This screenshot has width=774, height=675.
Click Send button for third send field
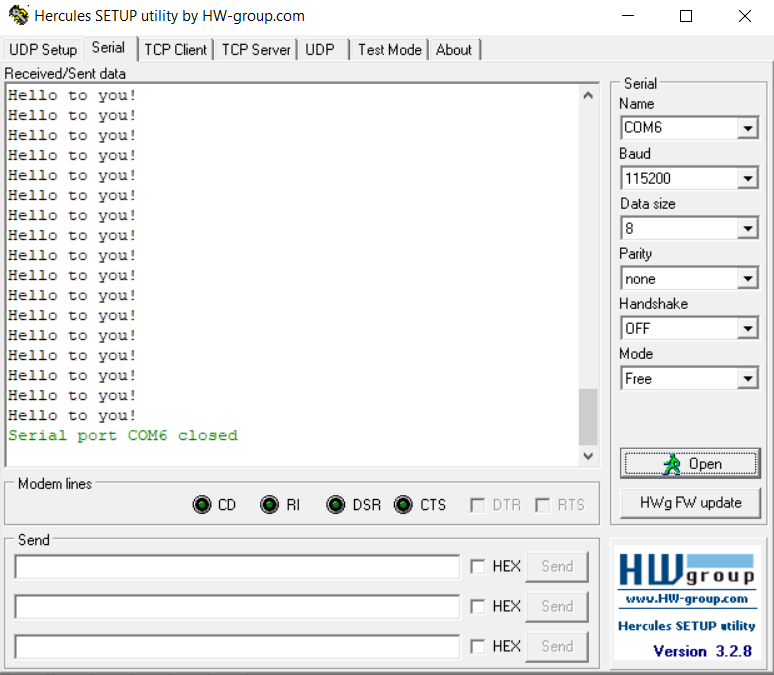(x=557, y=646)
